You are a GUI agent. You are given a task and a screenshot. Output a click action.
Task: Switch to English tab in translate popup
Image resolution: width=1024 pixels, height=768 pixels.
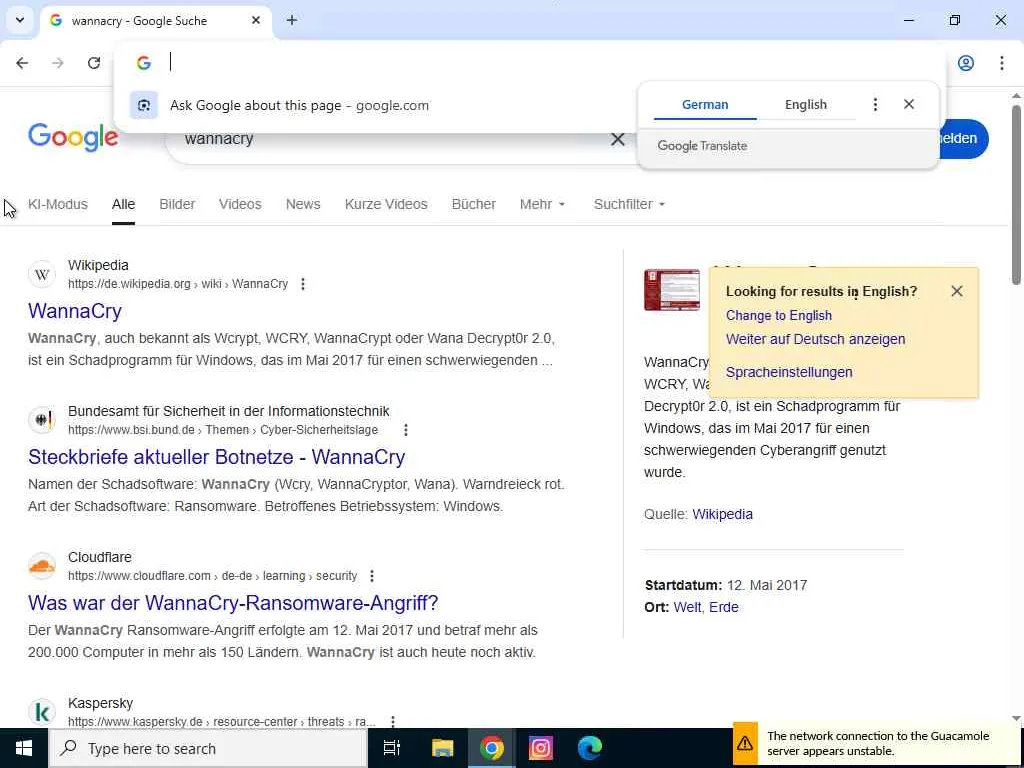pos(806,104)
